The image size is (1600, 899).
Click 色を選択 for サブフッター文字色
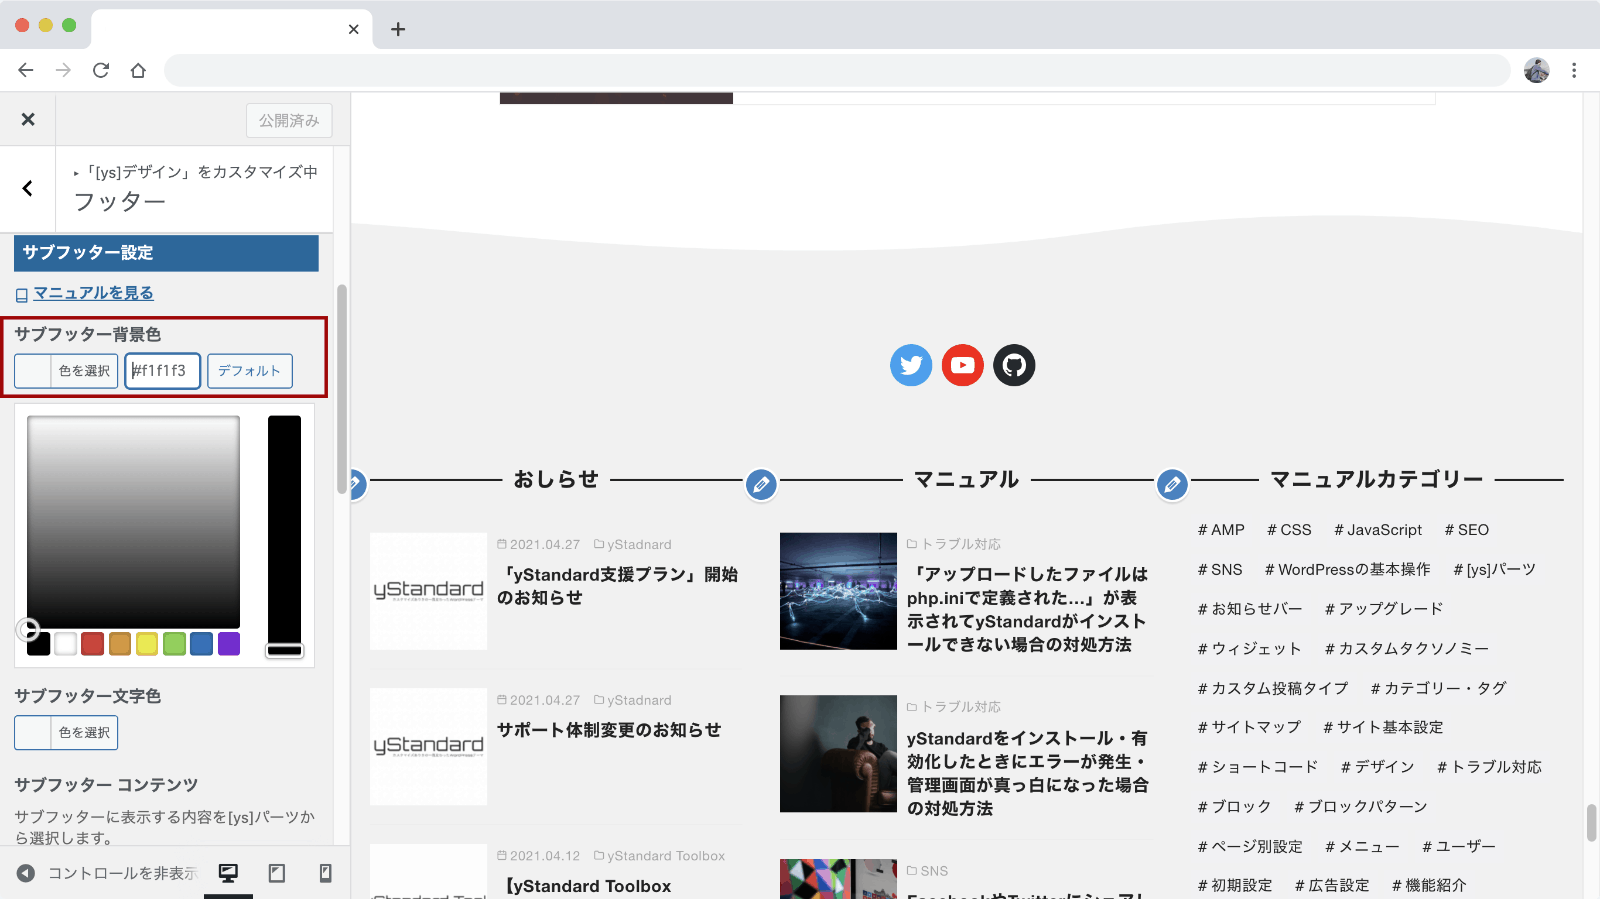pos(66,733)
